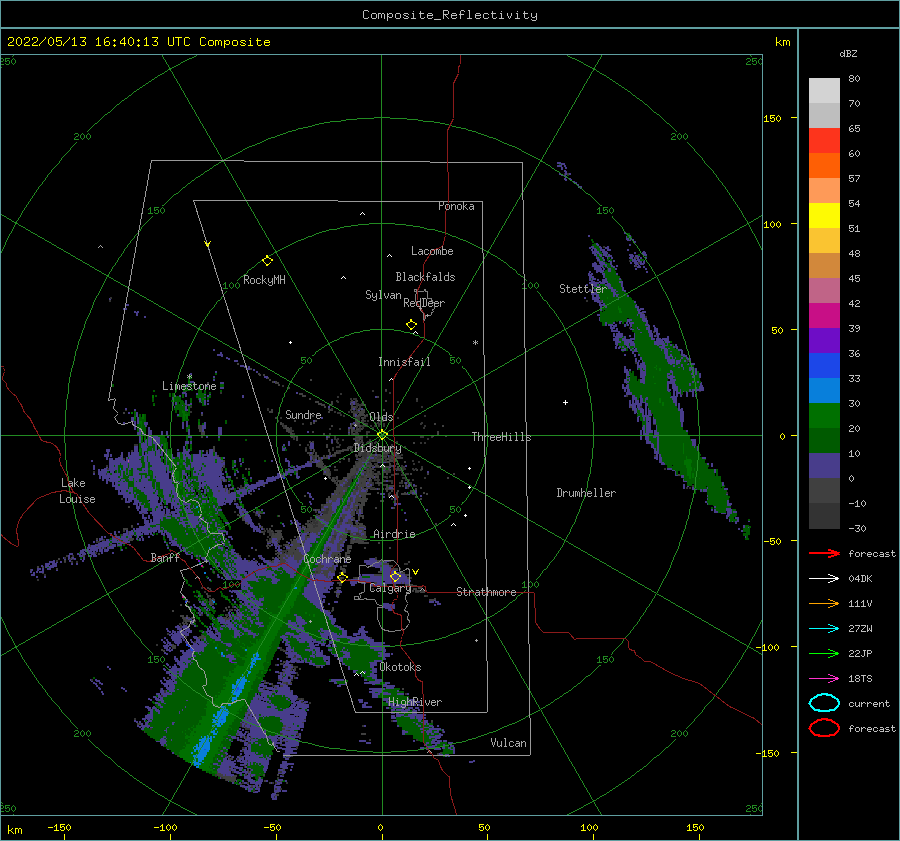
Task: Click the yellow diamond marker above Calgary
Action: [x=395, y=576]
